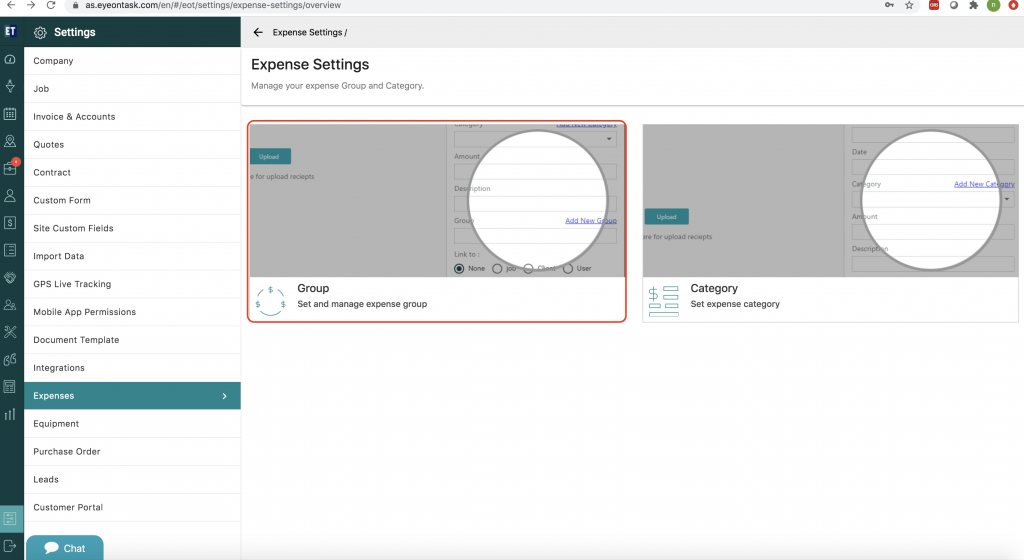The width and height of the screenshot is (1024, 560).
Task: Expand the Expenses menu chevron
Action: click(x=225, y=396)
